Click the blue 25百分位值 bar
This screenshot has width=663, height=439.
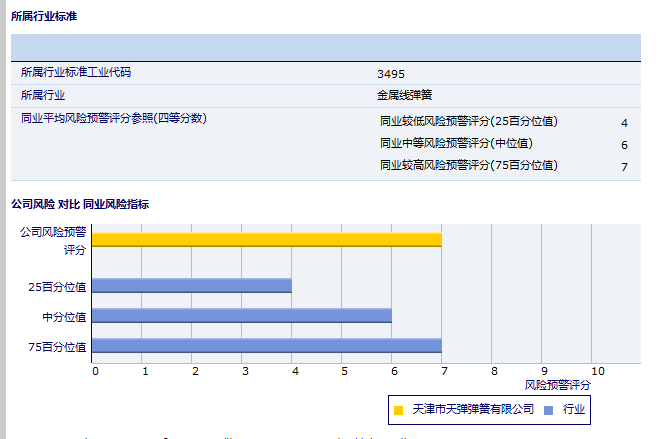[x=192, y=285]
